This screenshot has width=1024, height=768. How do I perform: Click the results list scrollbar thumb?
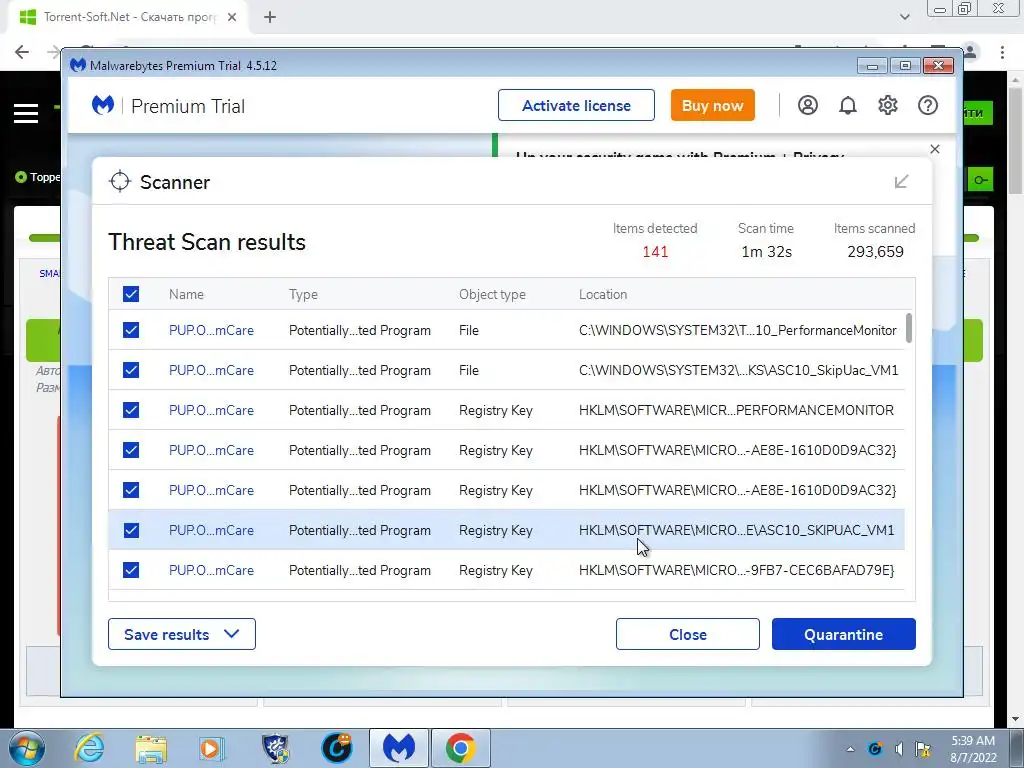point(908,328)
